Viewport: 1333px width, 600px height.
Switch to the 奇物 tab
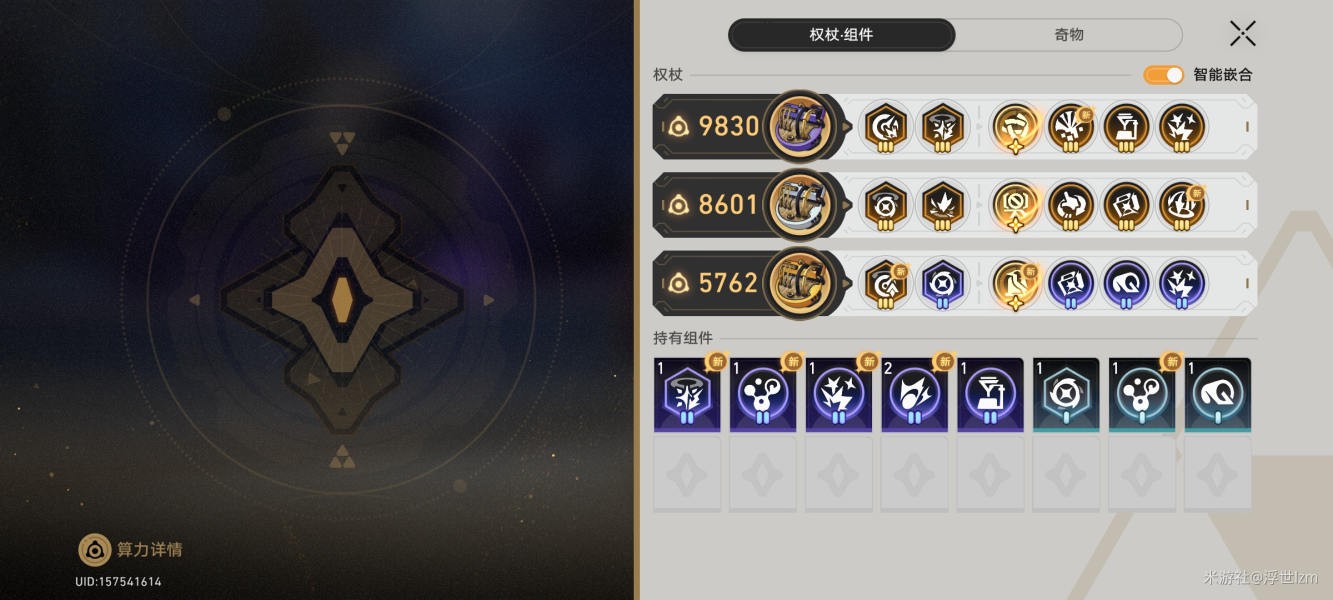click(1069, 35)
